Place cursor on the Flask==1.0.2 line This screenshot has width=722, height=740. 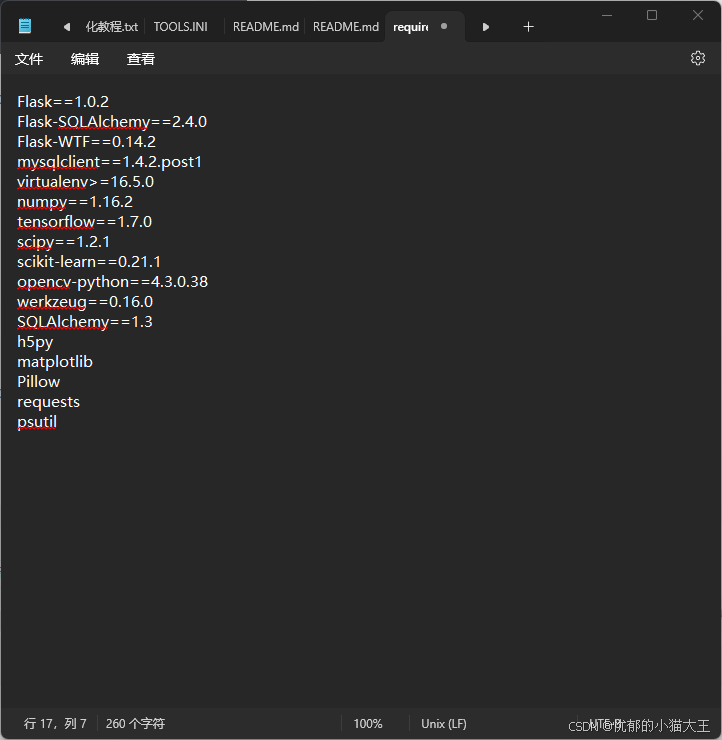coord(63,101)
